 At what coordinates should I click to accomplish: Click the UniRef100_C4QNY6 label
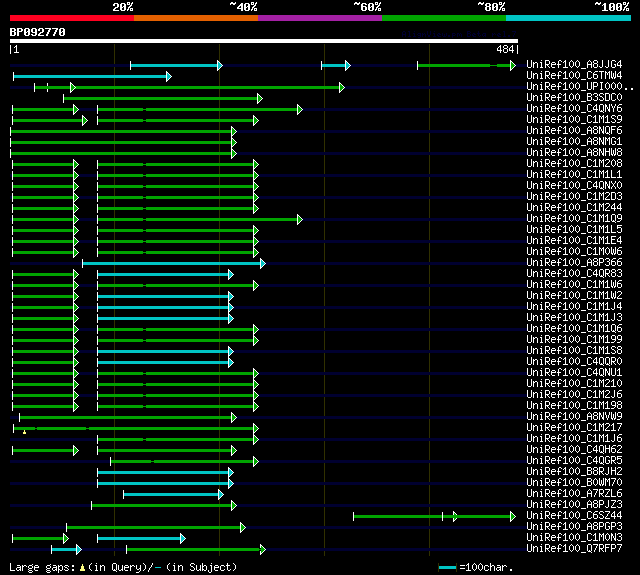574,109
